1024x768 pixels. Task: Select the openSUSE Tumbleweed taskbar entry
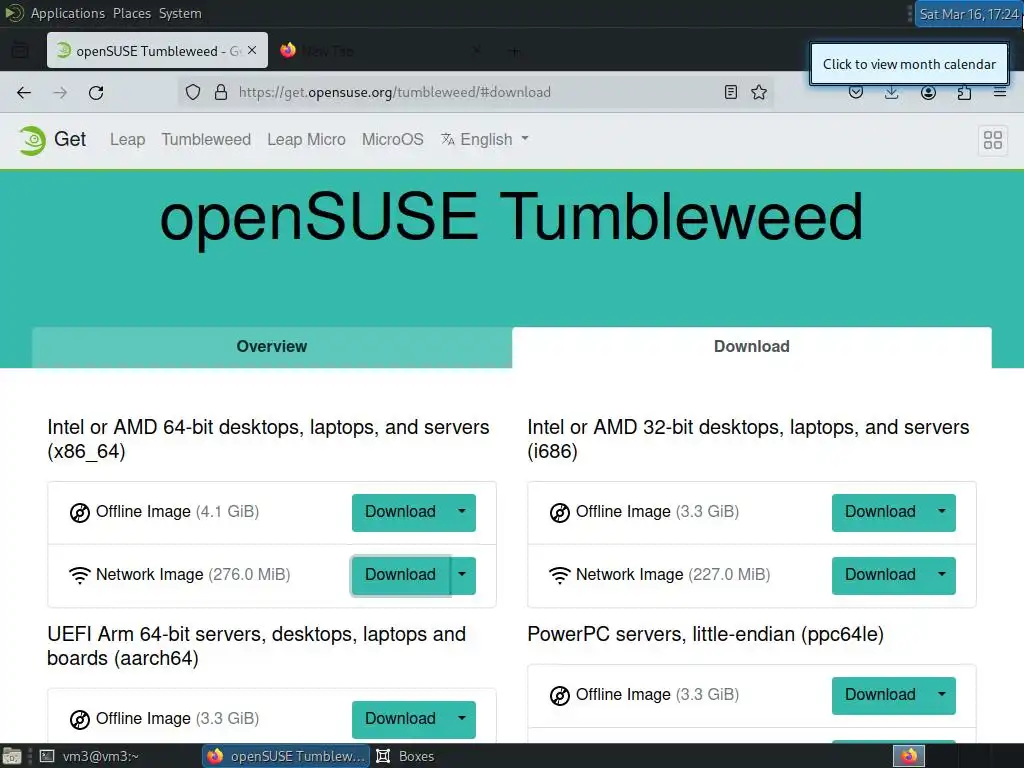pos(286,756)
